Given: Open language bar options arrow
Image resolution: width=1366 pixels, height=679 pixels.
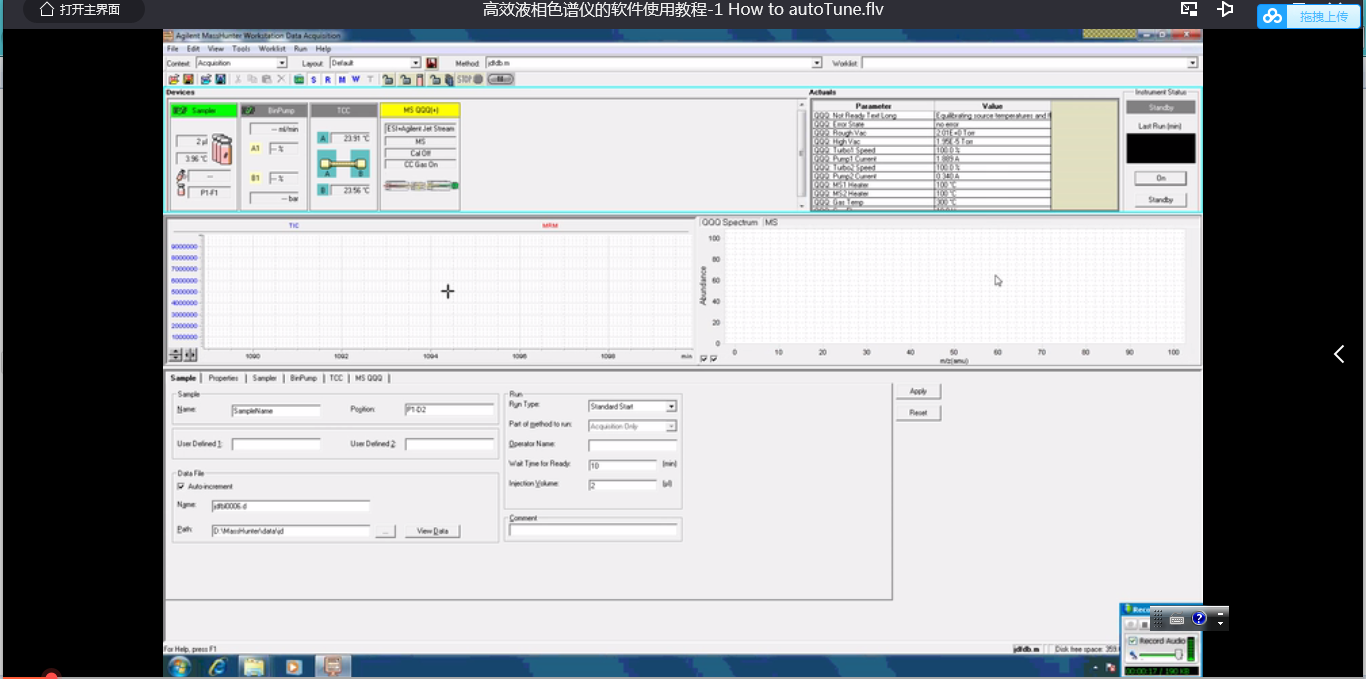Looking at the screenshot, I should point(1221,623).
